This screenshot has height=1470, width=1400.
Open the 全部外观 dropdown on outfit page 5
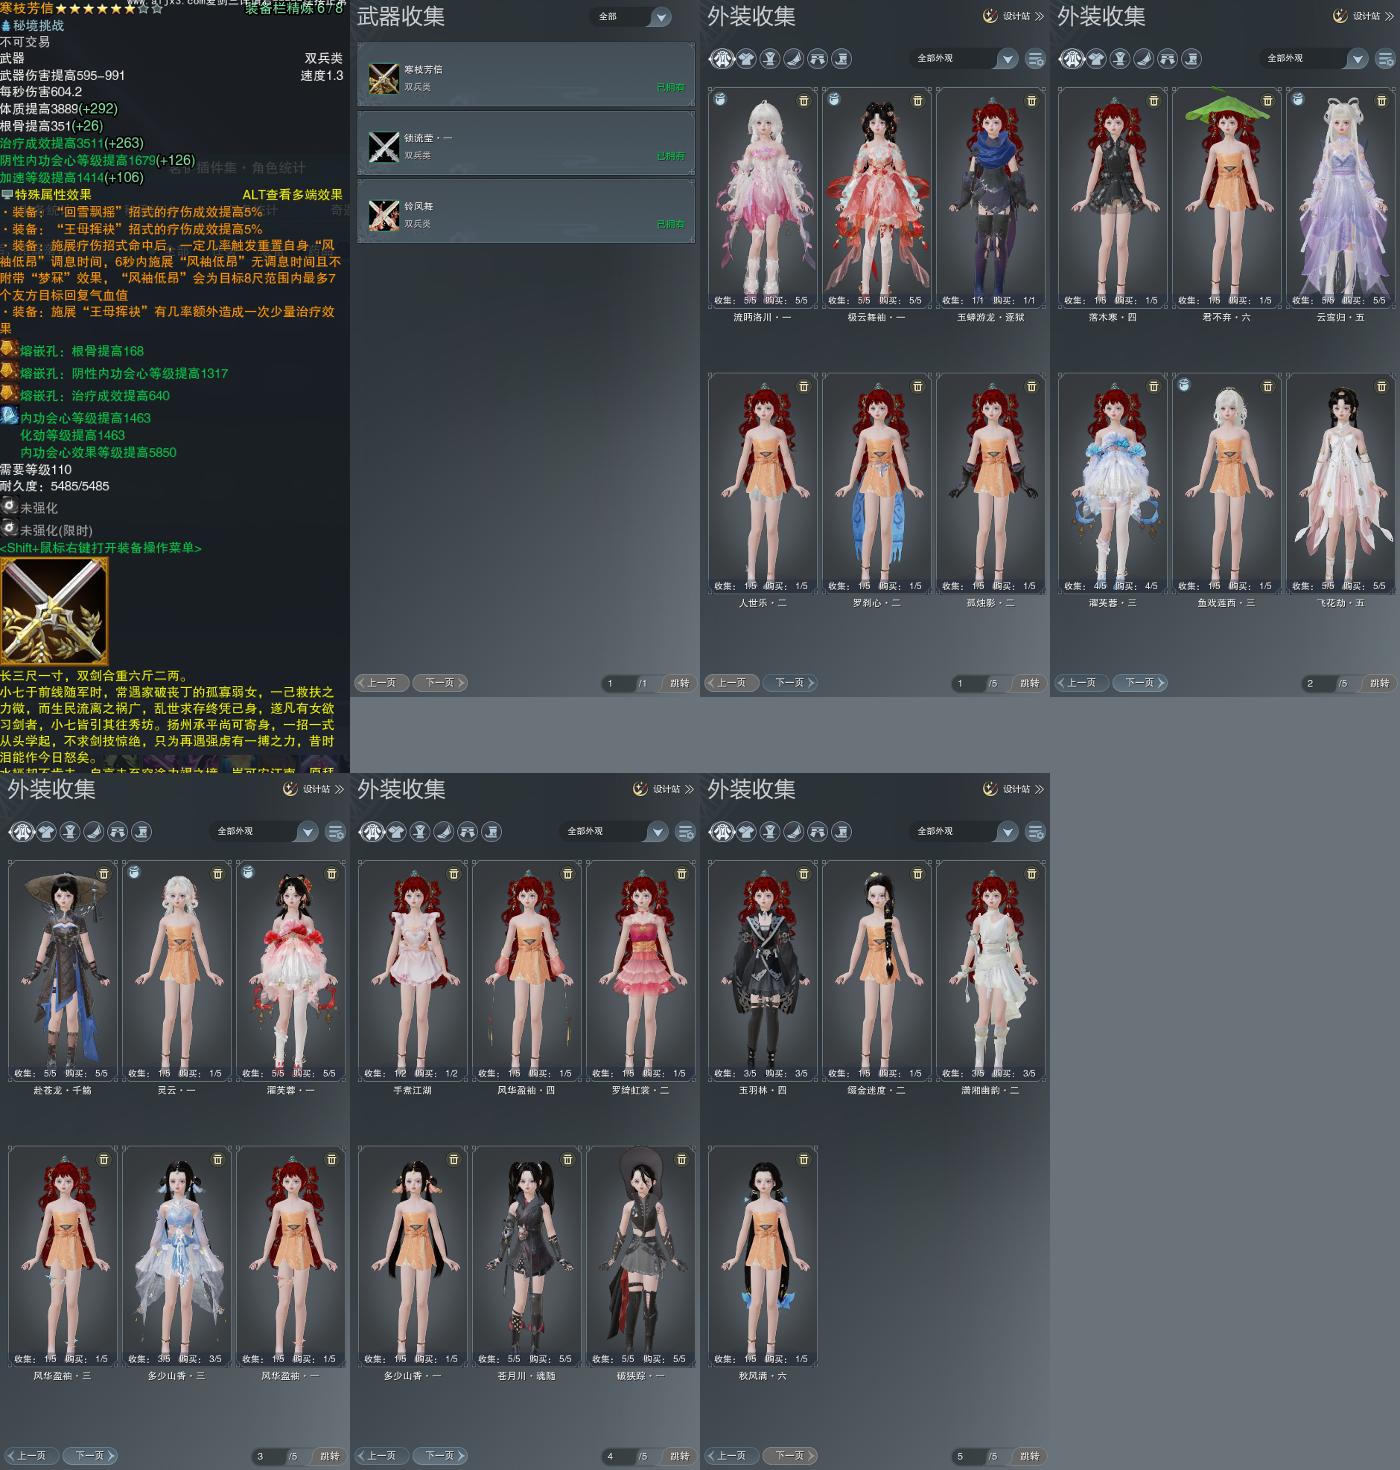tap(966, 832)
